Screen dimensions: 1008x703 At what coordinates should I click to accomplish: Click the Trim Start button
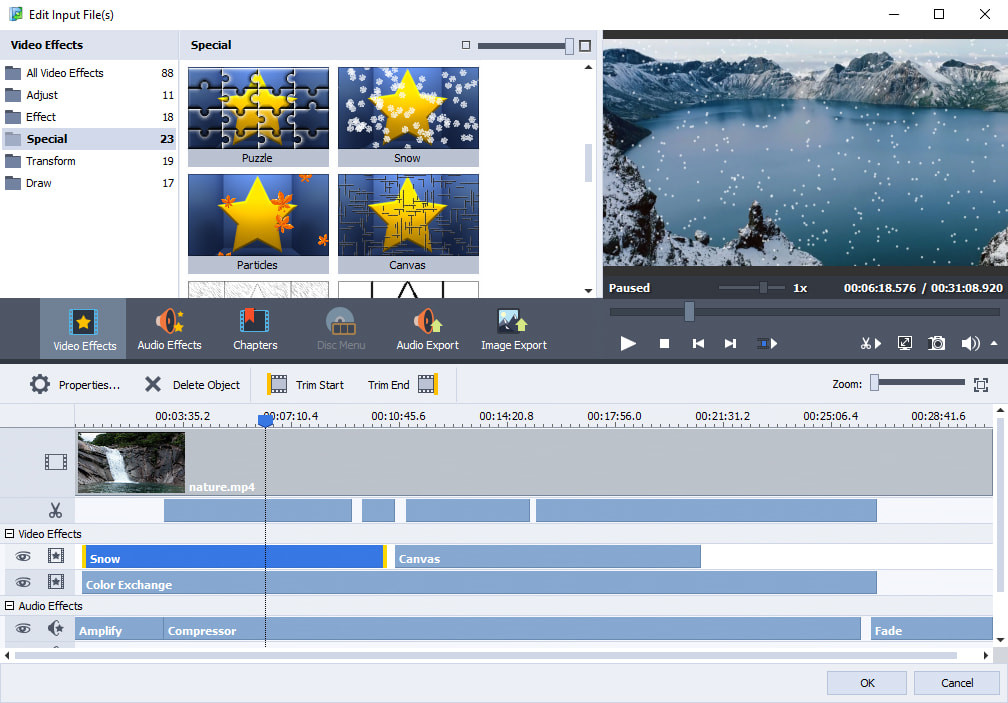pyautogui.click(x=305, y=384)
